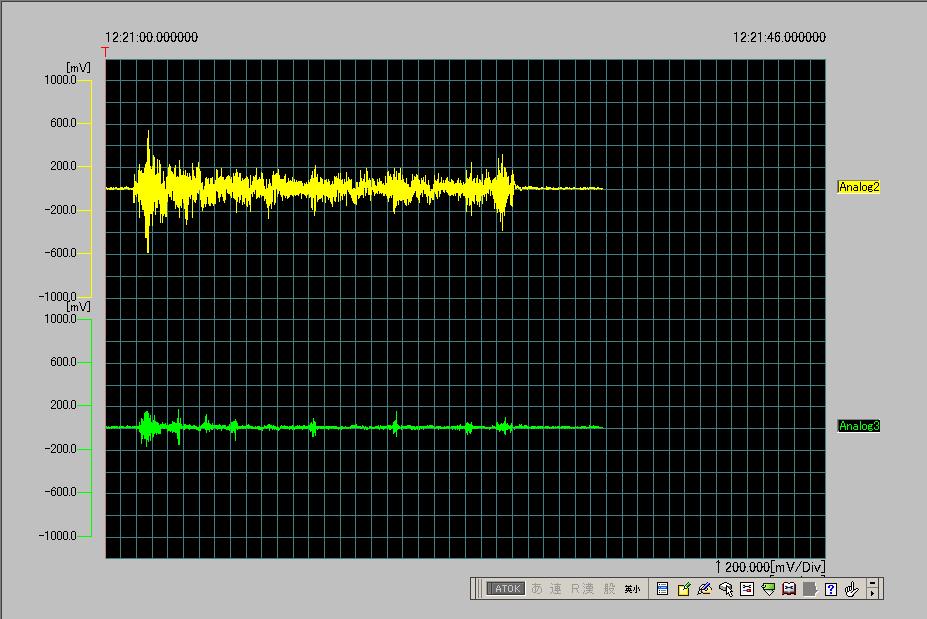Click the ATOK word registration notepad icon
The height and width of the screenshot is (619, 927).
click(684, 589)
